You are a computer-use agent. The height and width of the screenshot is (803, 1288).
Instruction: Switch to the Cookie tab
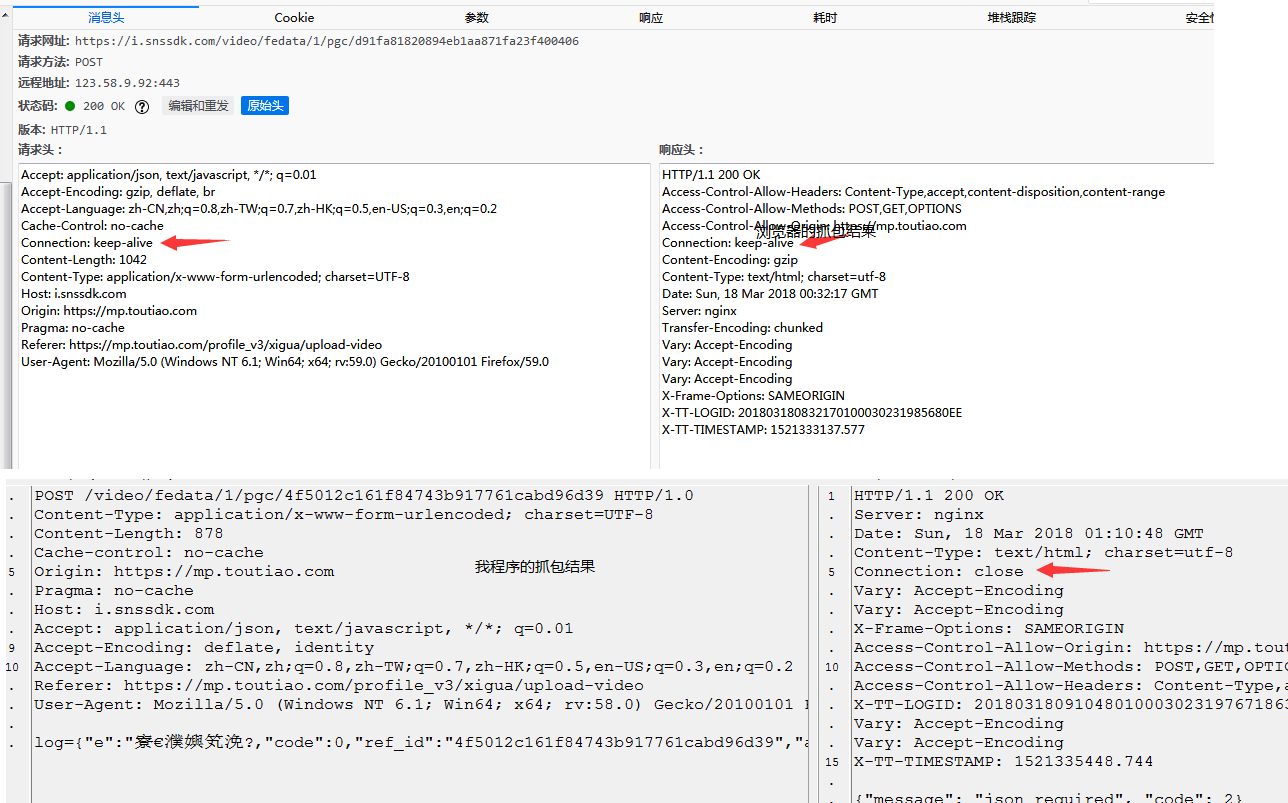(294, 18)
